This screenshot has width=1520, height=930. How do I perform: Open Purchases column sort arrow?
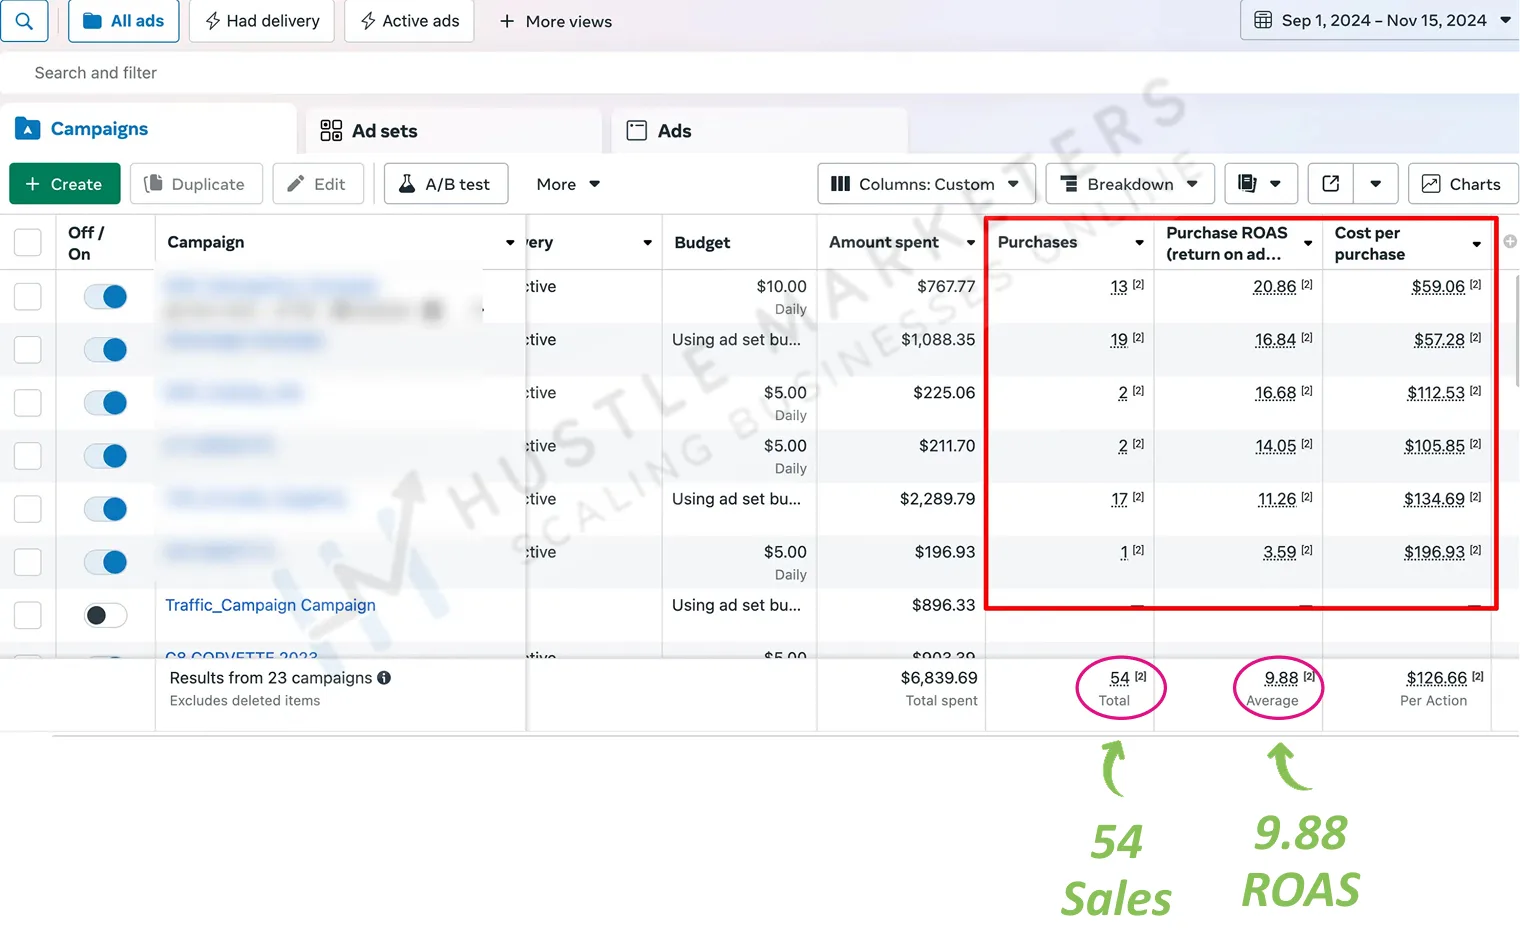pyautogui.click(x=1139, y=242)
